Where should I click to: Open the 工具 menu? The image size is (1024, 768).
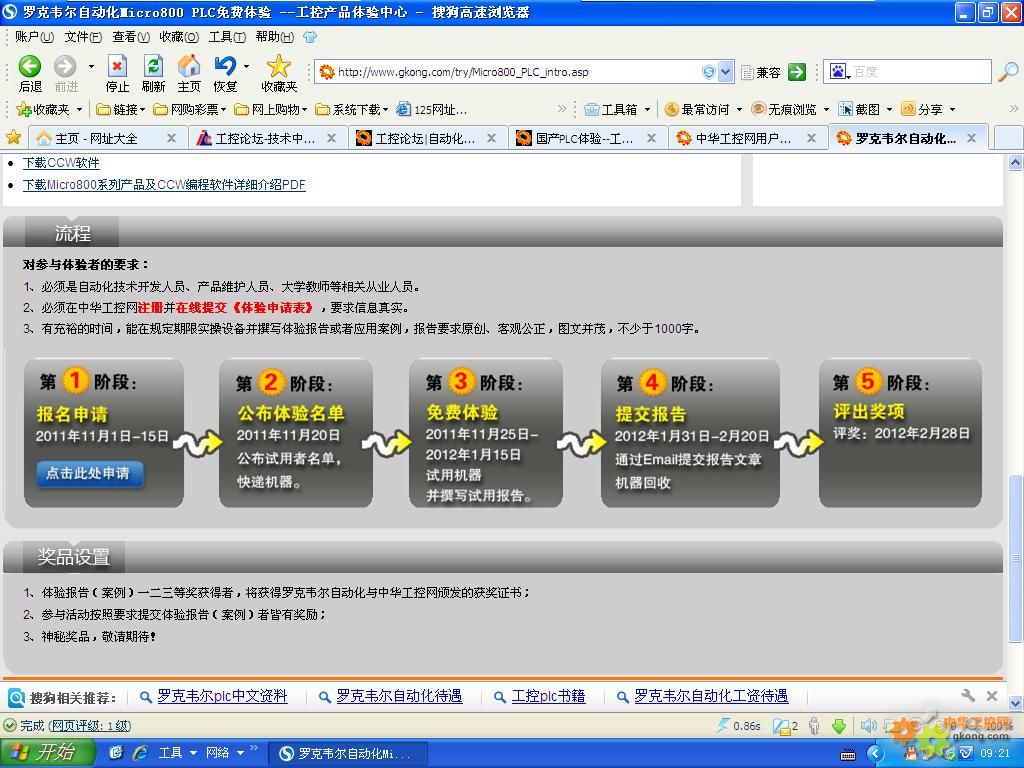227,37
